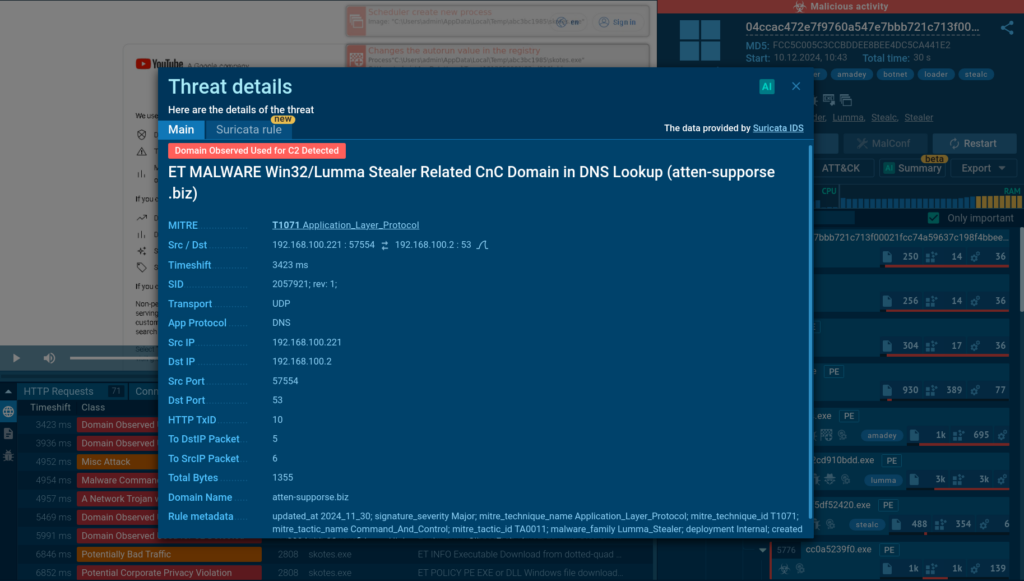Click the AI badge in Threat details
The image size is (1024, 581).
coord(767,86)
